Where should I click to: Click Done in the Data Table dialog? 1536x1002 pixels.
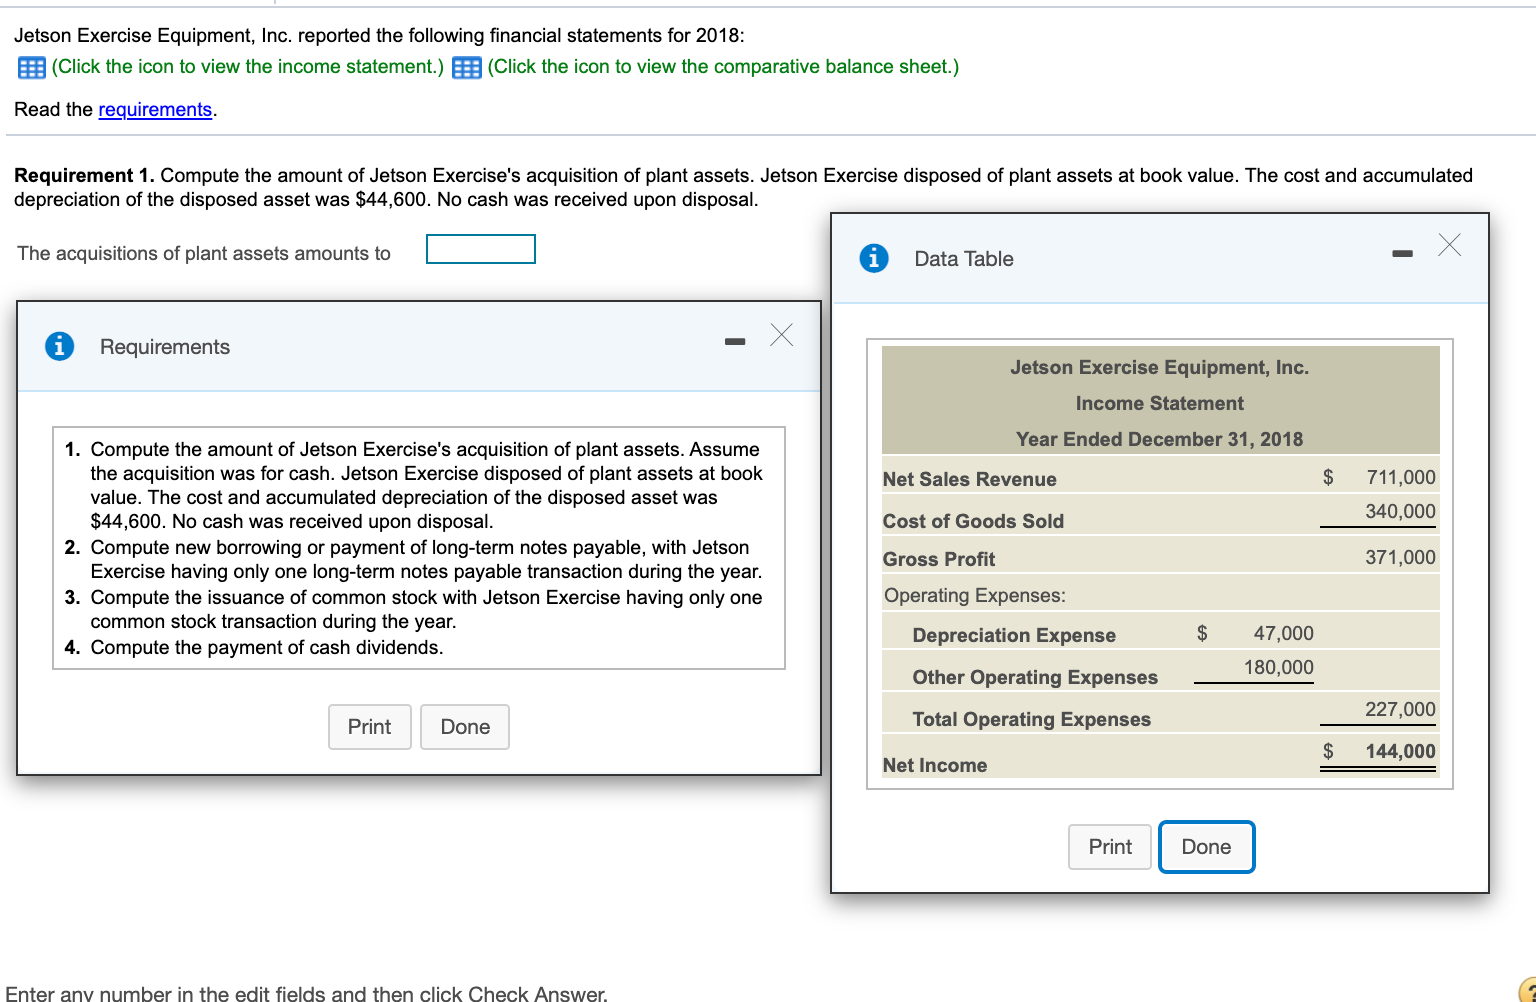[x=1206, y=847]
